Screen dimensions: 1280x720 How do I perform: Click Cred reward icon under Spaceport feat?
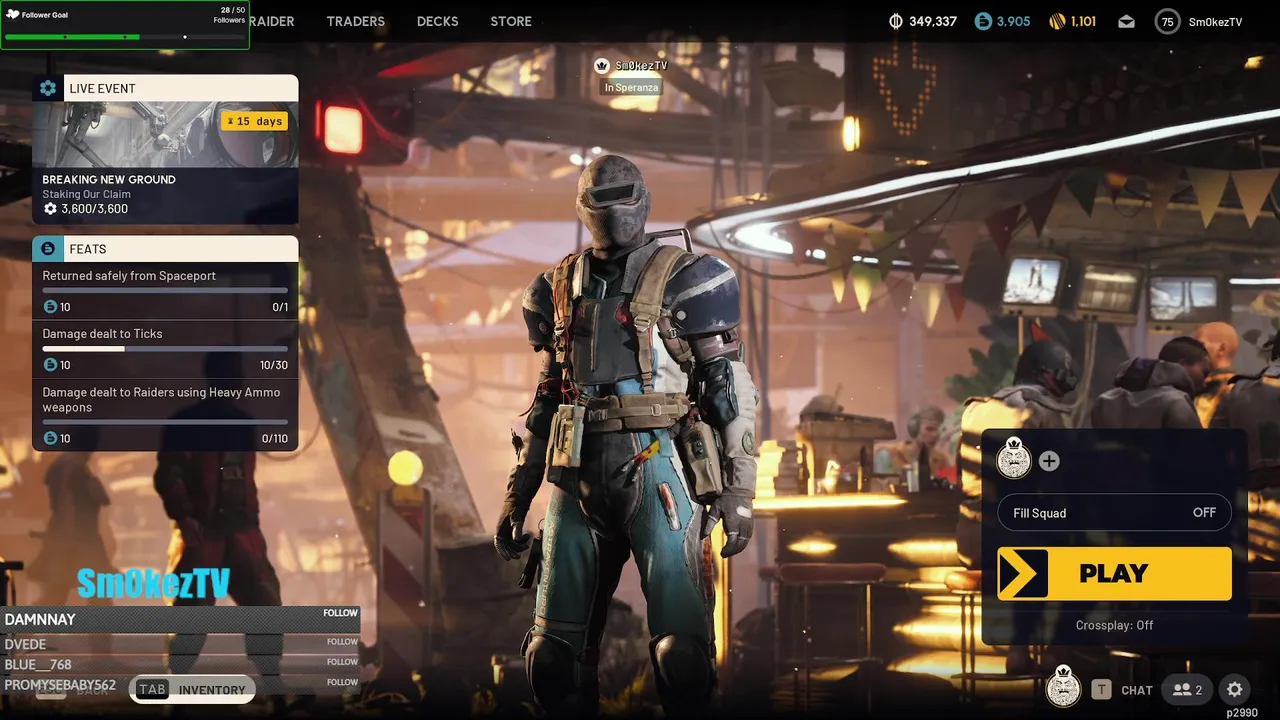pyautogui.click(x=50, y=307)
